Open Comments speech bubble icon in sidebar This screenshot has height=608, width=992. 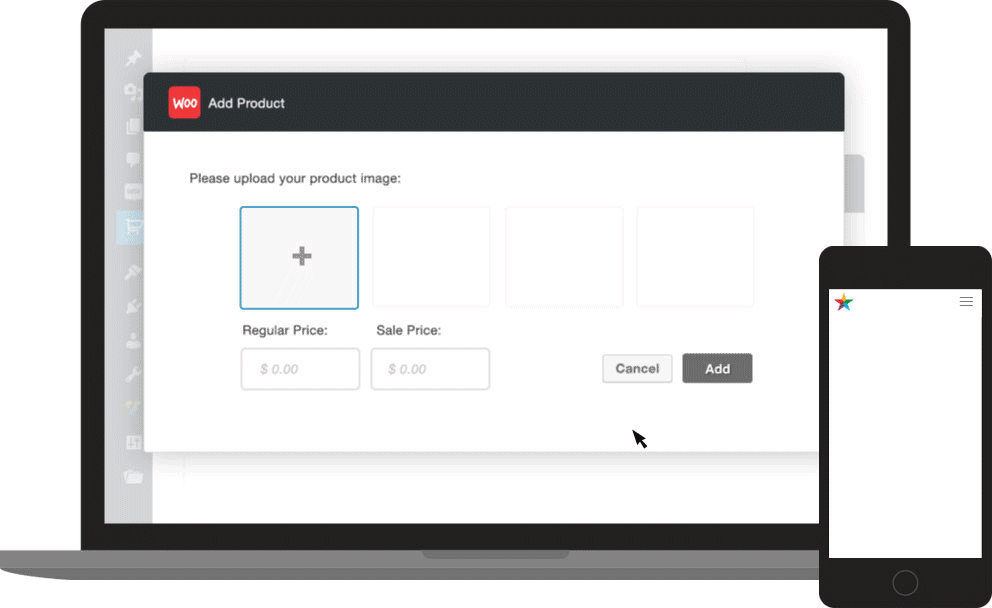(x=132, y=158)
